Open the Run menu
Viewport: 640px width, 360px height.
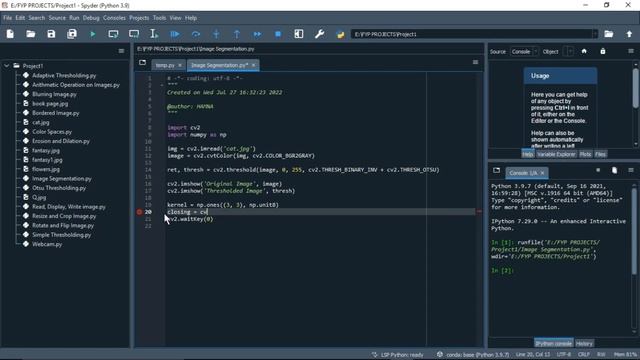(x=74, y=18)
